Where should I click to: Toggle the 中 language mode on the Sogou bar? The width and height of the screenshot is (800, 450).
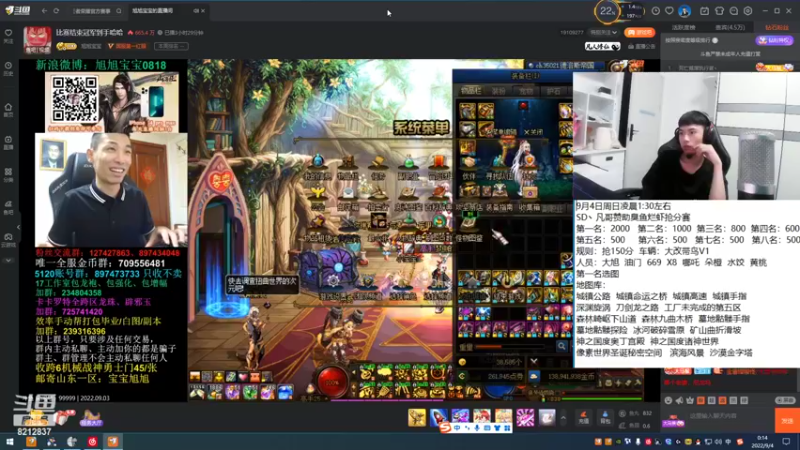[457, 428]
